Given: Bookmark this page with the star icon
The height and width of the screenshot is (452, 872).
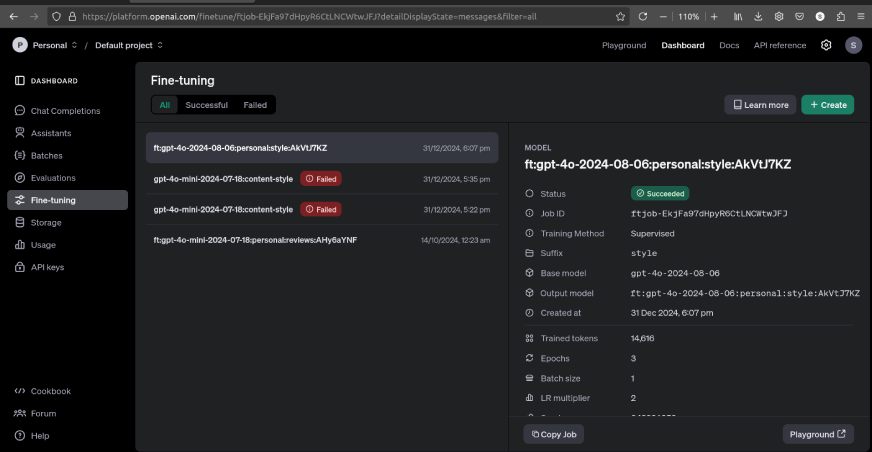Looking at the screenshot, I should (621, 17).
